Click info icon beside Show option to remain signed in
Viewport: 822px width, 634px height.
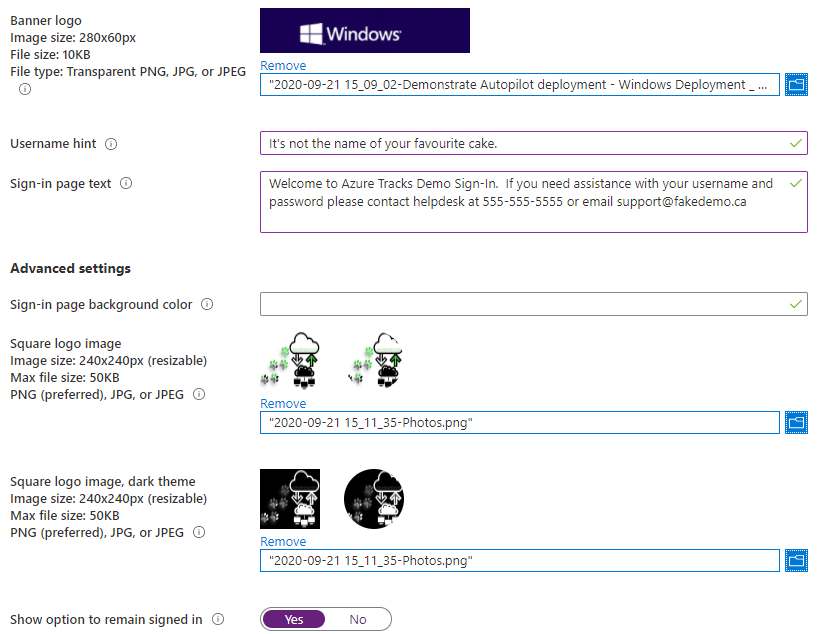[218, 619]
